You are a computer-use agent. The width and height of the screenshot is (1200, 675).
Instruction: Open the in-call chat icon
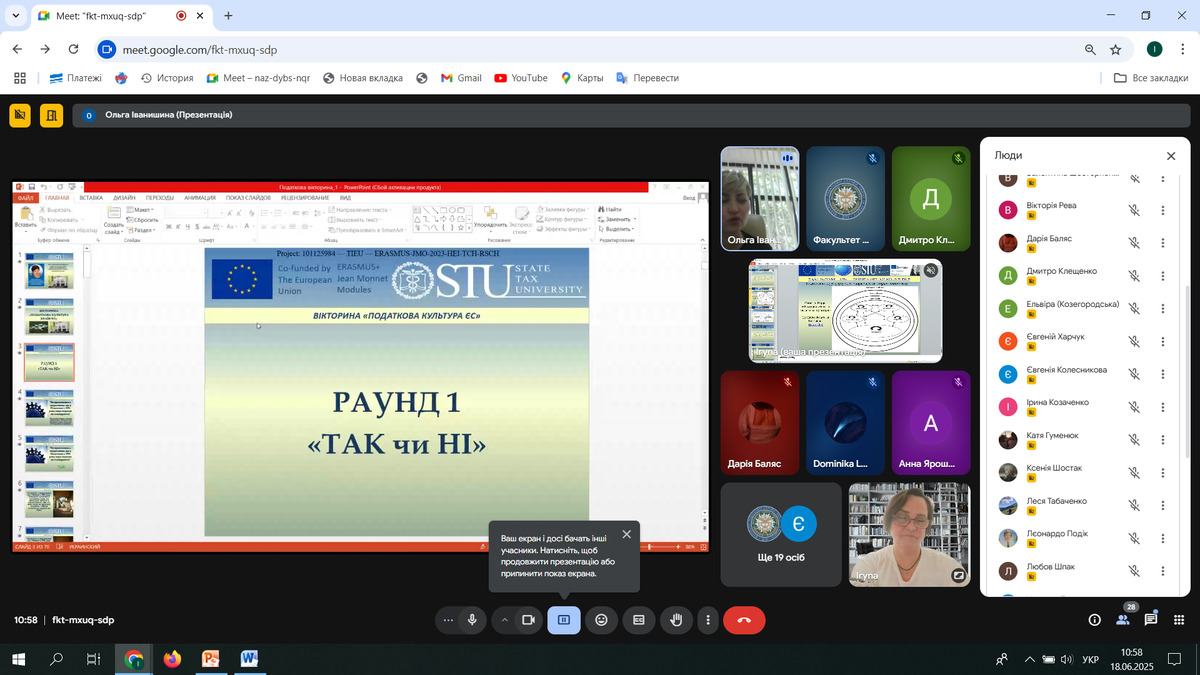pos(1151,620)
